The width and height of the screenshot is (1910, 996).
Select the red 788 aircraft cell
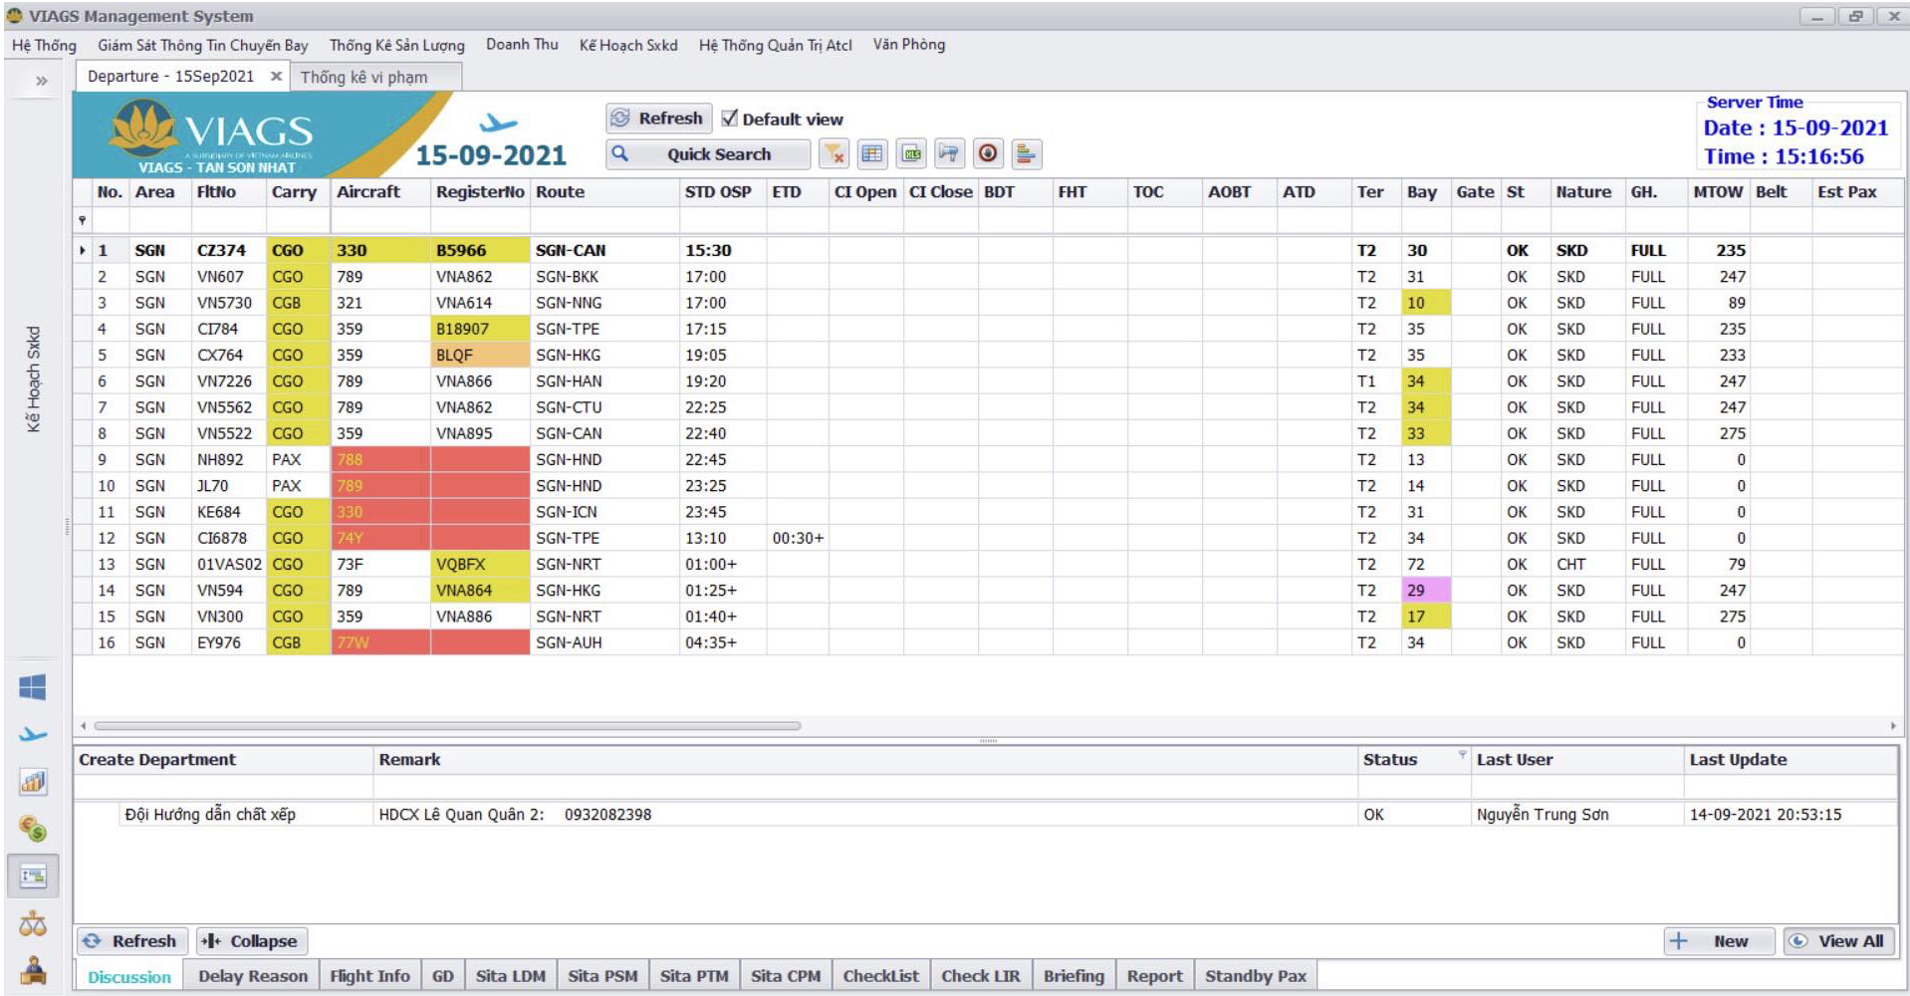click(380, 460)
